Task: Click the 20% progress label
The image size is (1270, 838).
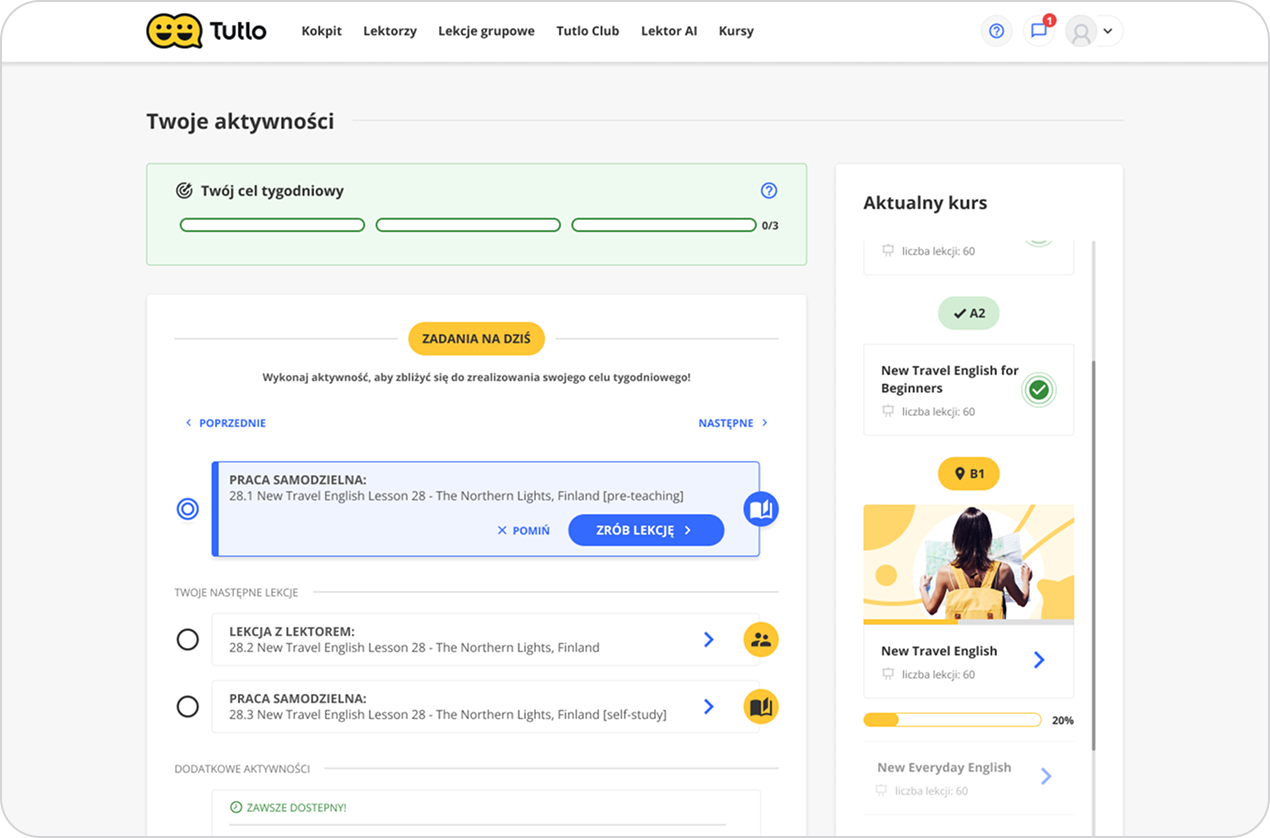Action: 1063,721
